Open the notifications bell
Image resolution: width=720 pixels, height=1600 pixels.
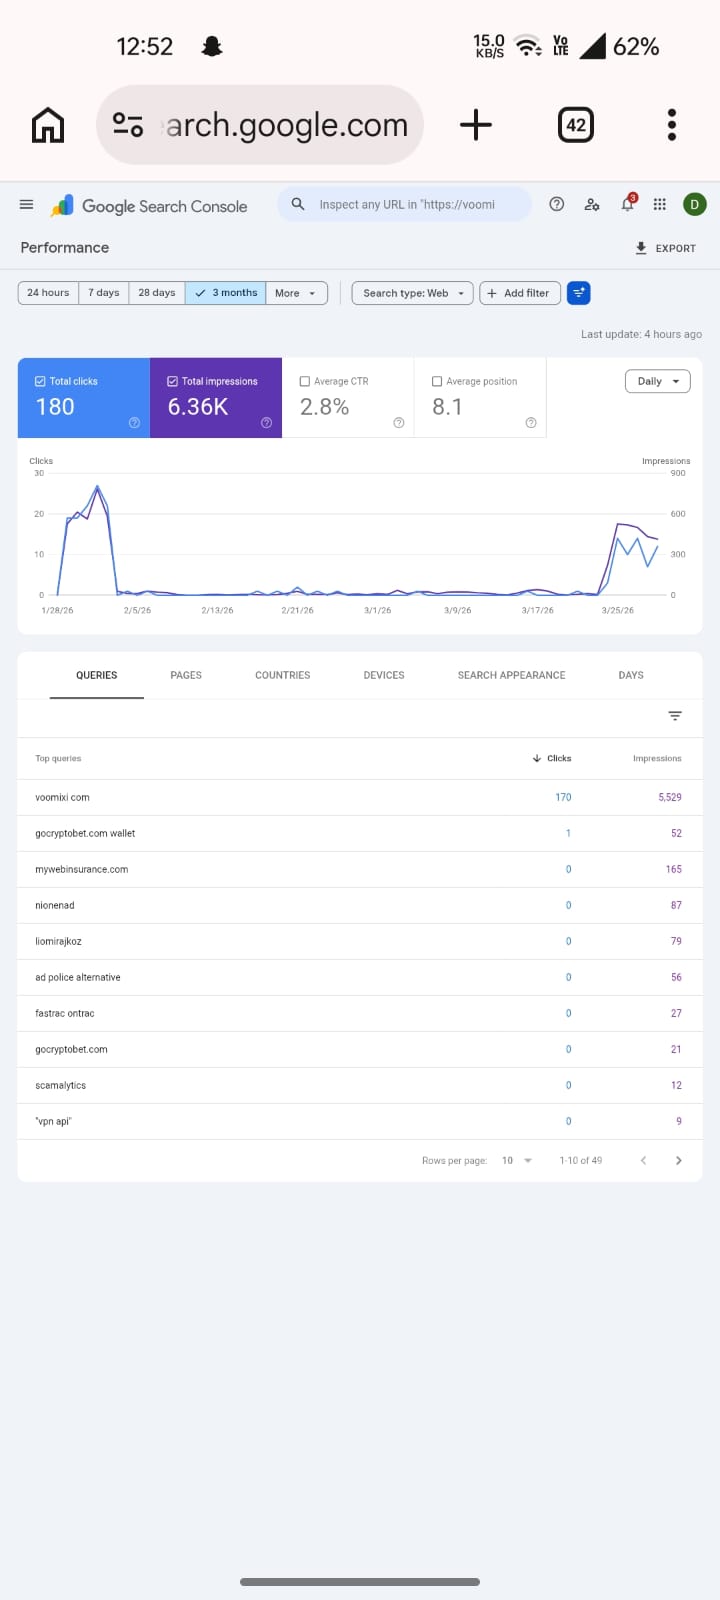[x=628, y=203]
